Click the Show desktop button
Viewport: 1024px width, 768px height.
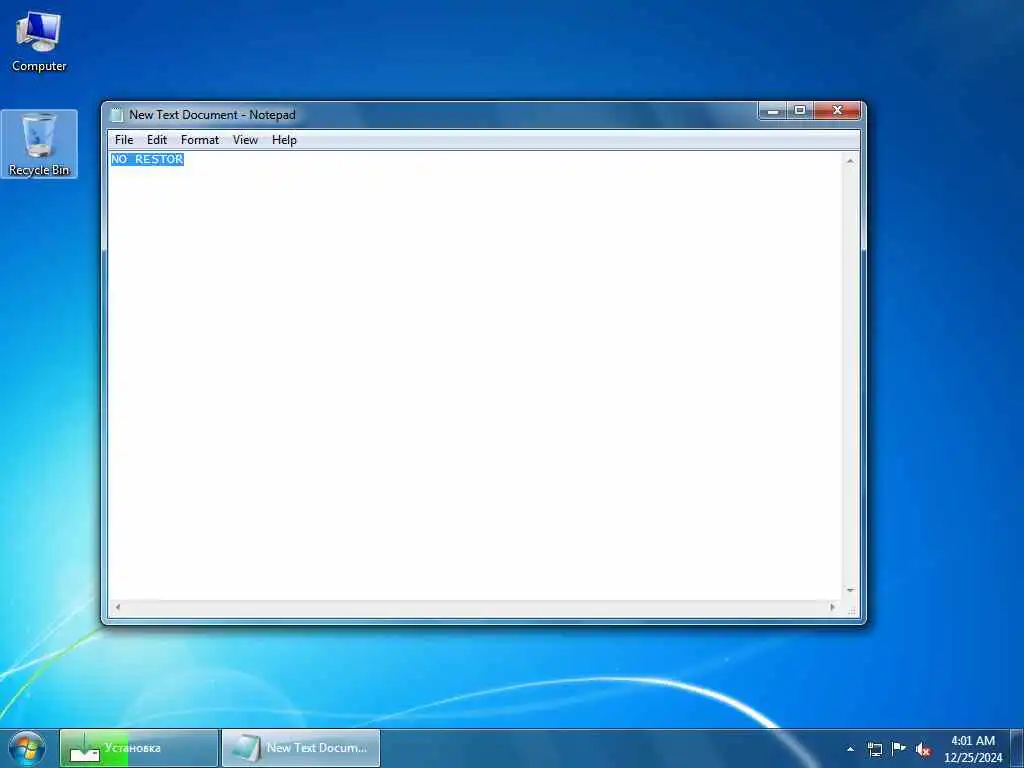click(1017, 748)
